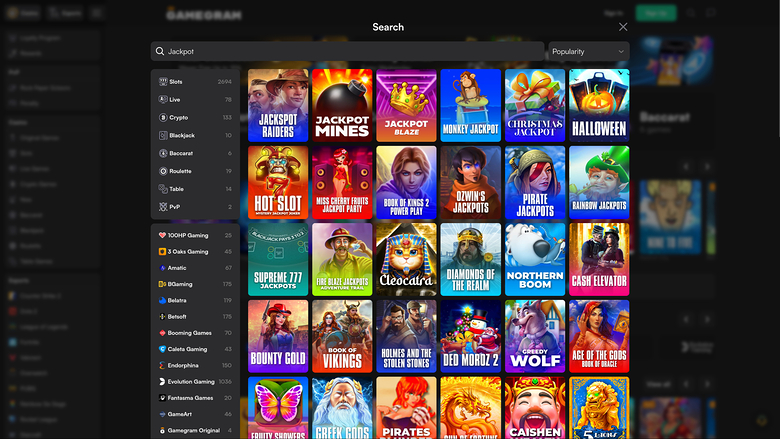
Task: Open Fire Blaze Jackpots Adventure Trail
Action: pos(342,260)
